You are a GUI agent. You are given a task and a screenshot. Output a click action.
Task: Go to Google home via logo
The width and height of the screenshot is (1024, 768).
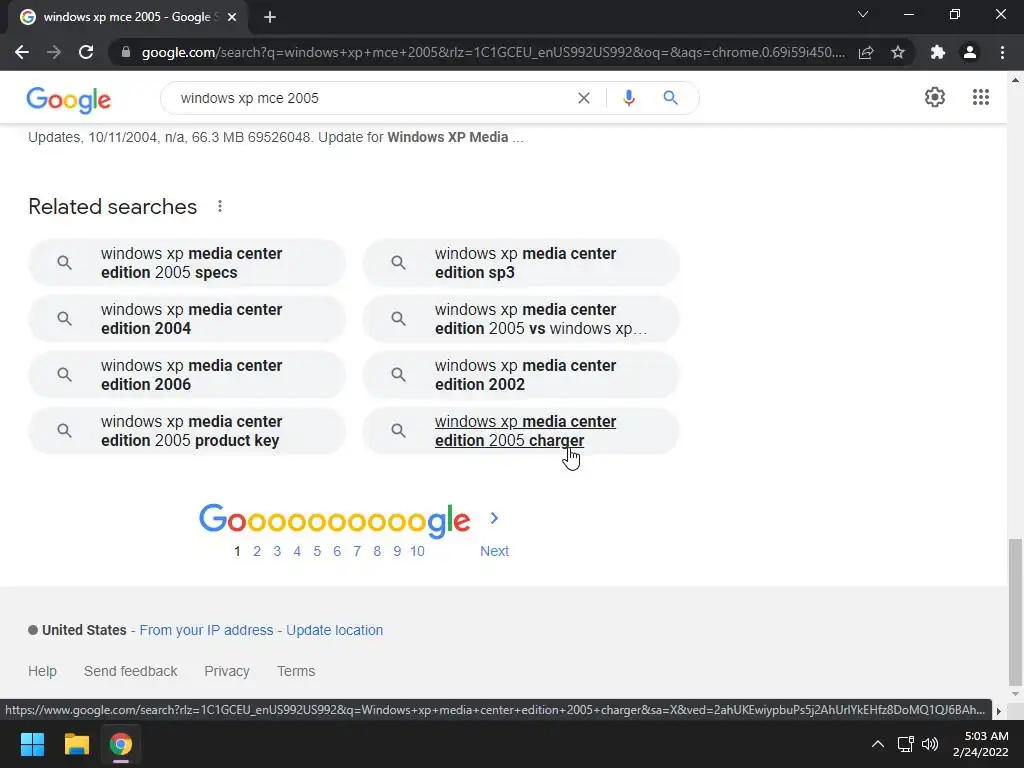pyautogui.click(x=69, y=99)
